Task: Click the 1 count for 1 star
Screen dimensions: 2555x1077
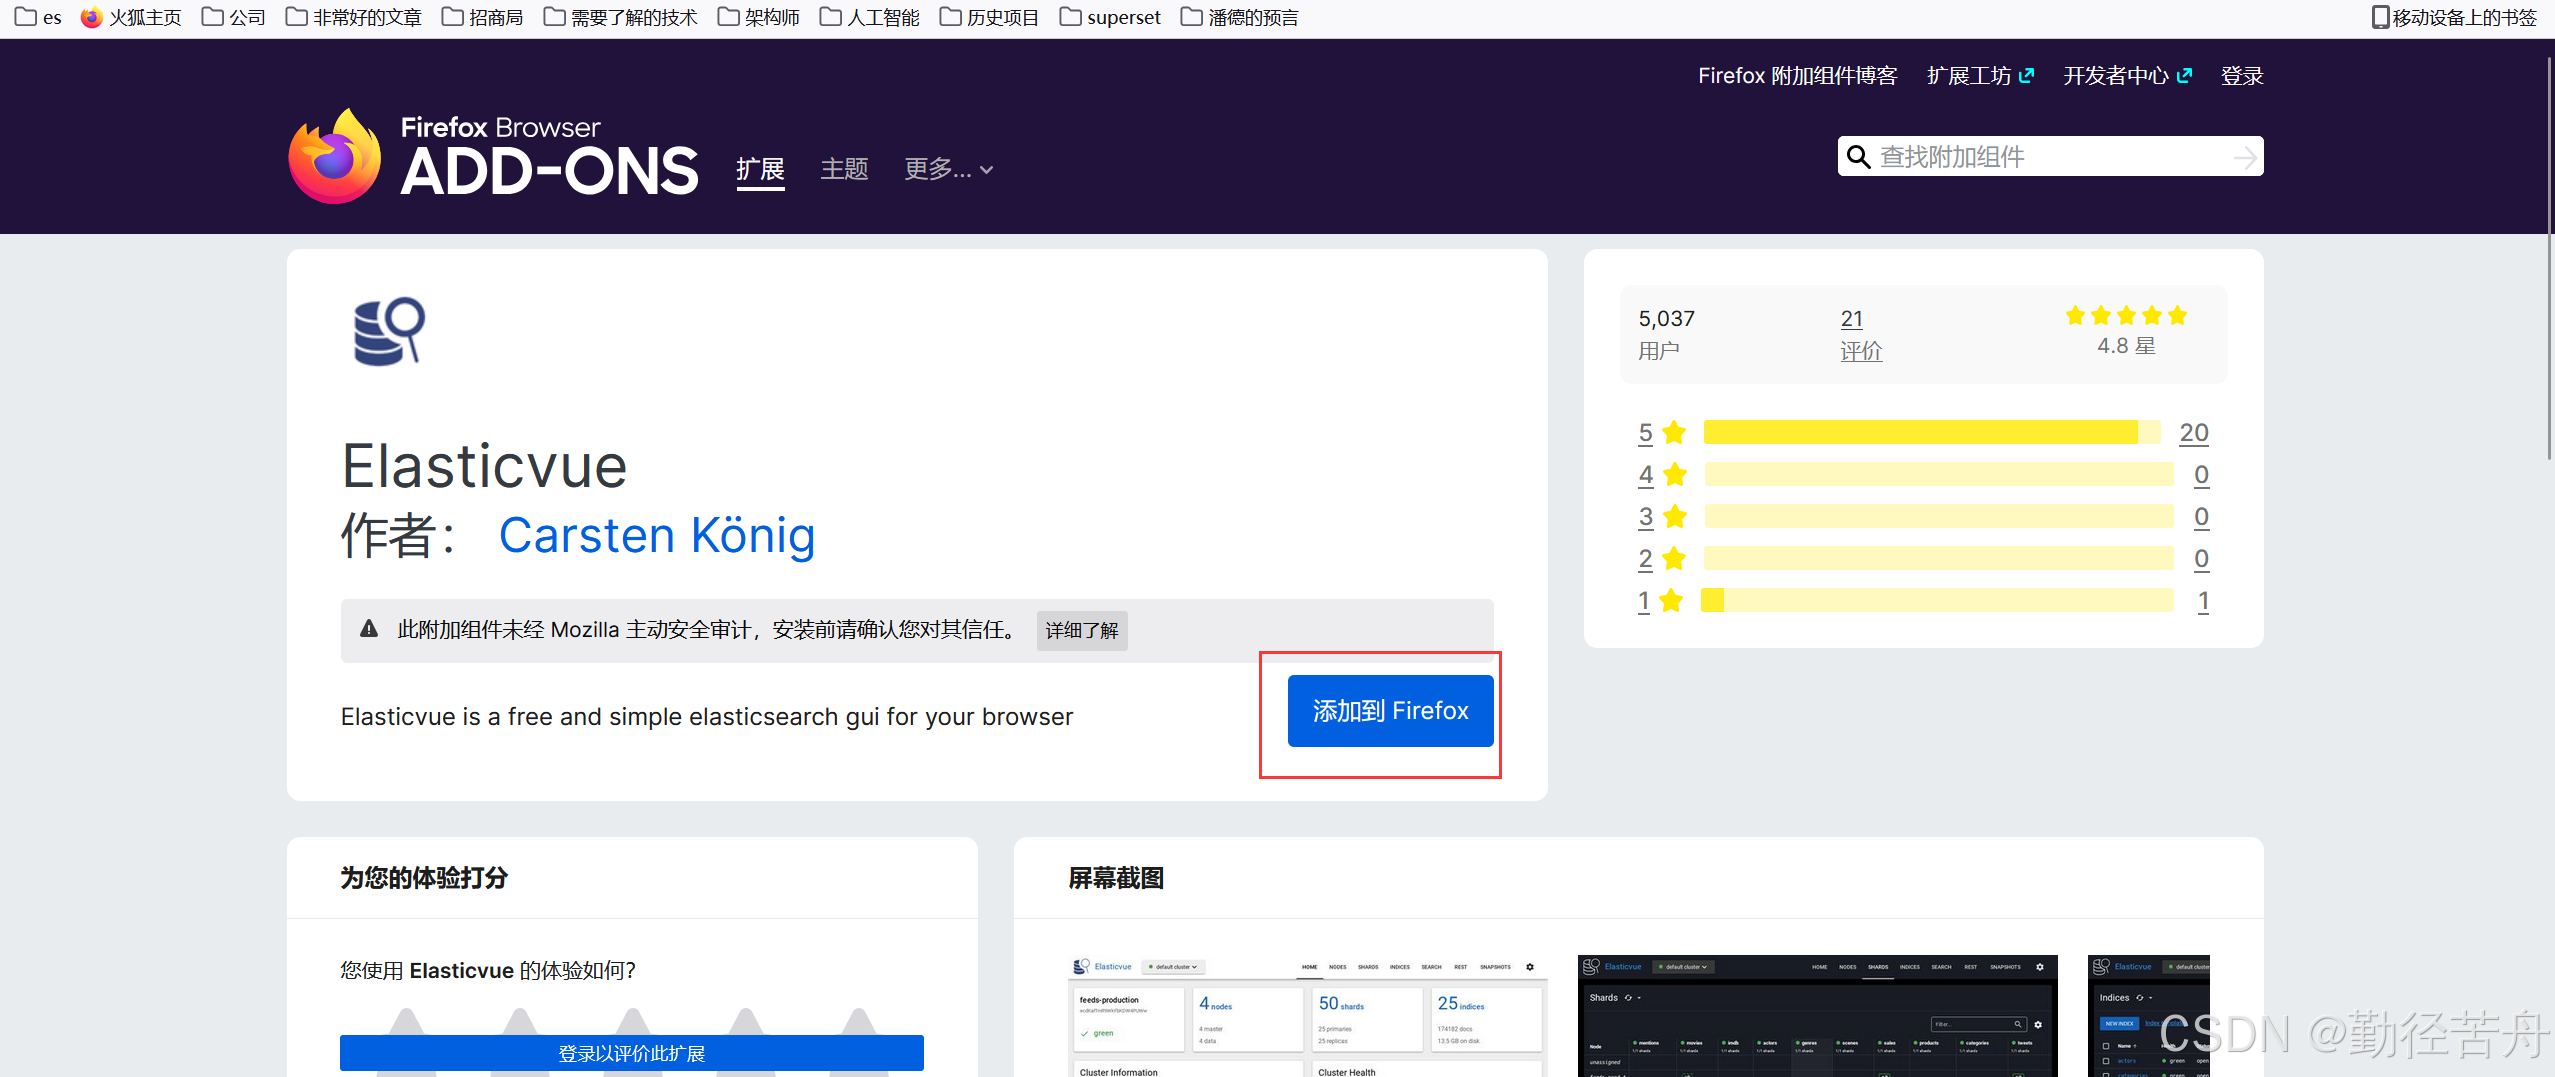Action: pyautogui.click(x=2203, y=600)
